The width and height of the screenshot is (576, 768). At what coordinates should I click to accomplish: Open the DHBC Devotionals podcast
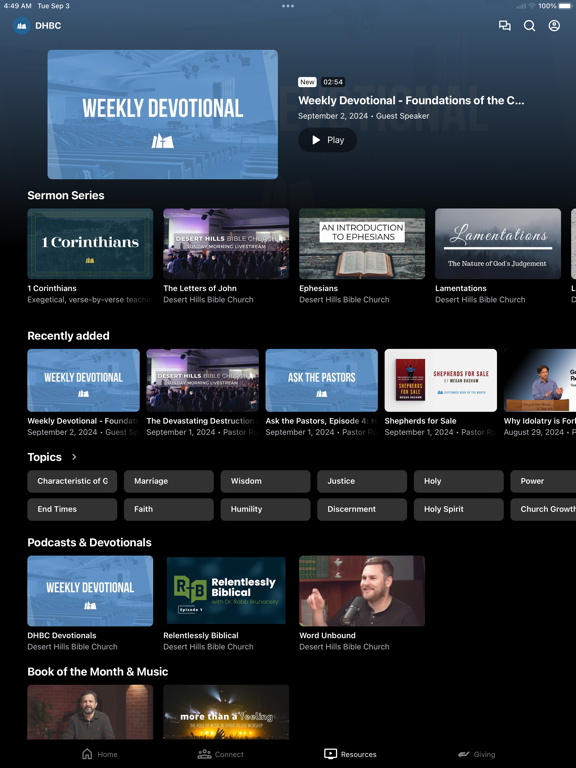tap(90, 591)
